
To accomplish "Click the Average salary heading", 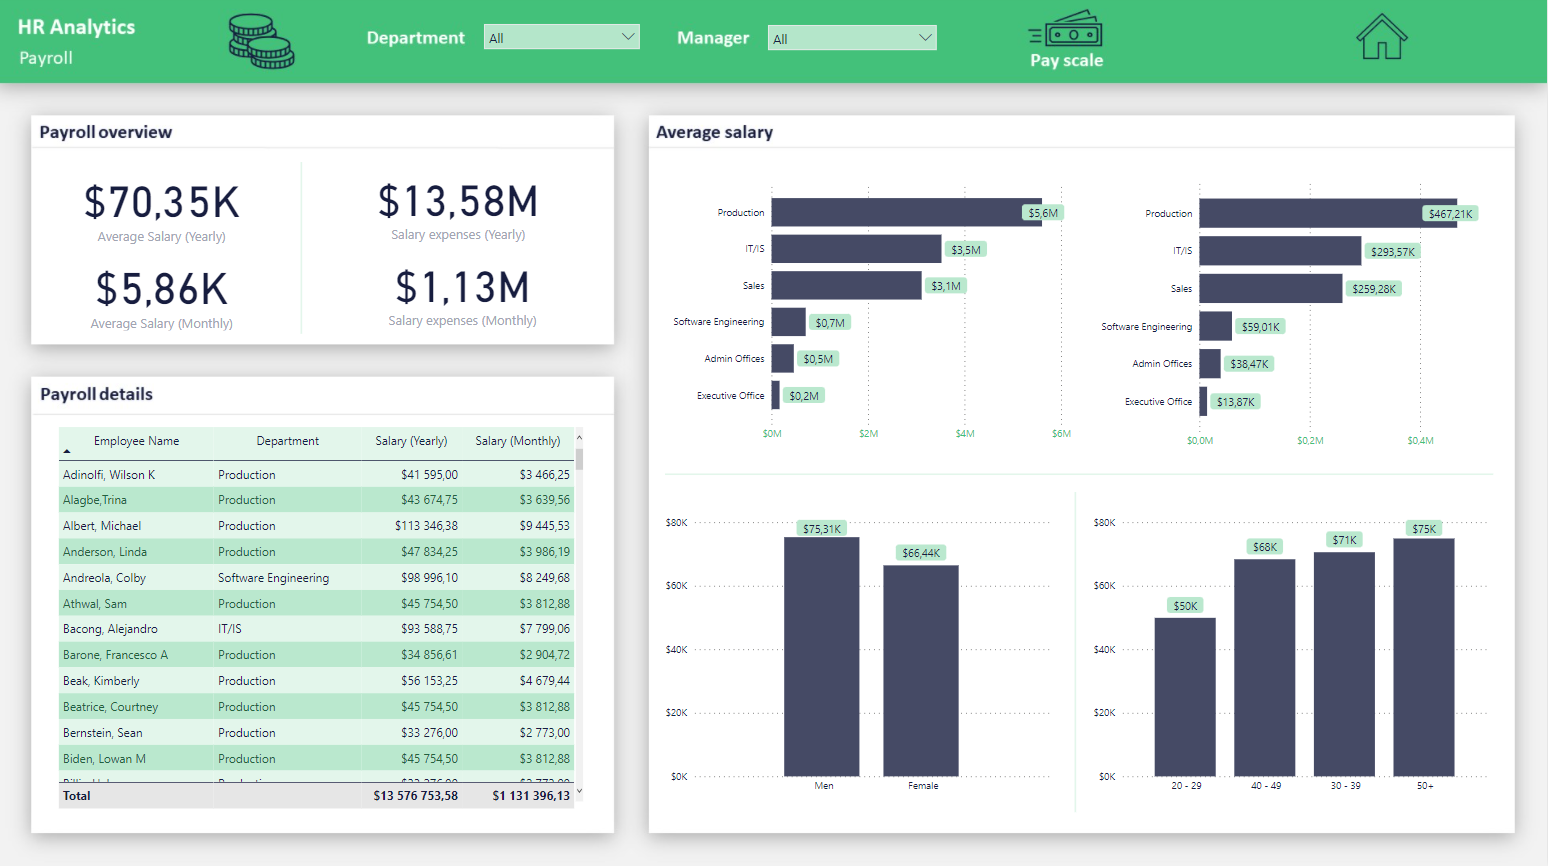I will coord(714,132).
